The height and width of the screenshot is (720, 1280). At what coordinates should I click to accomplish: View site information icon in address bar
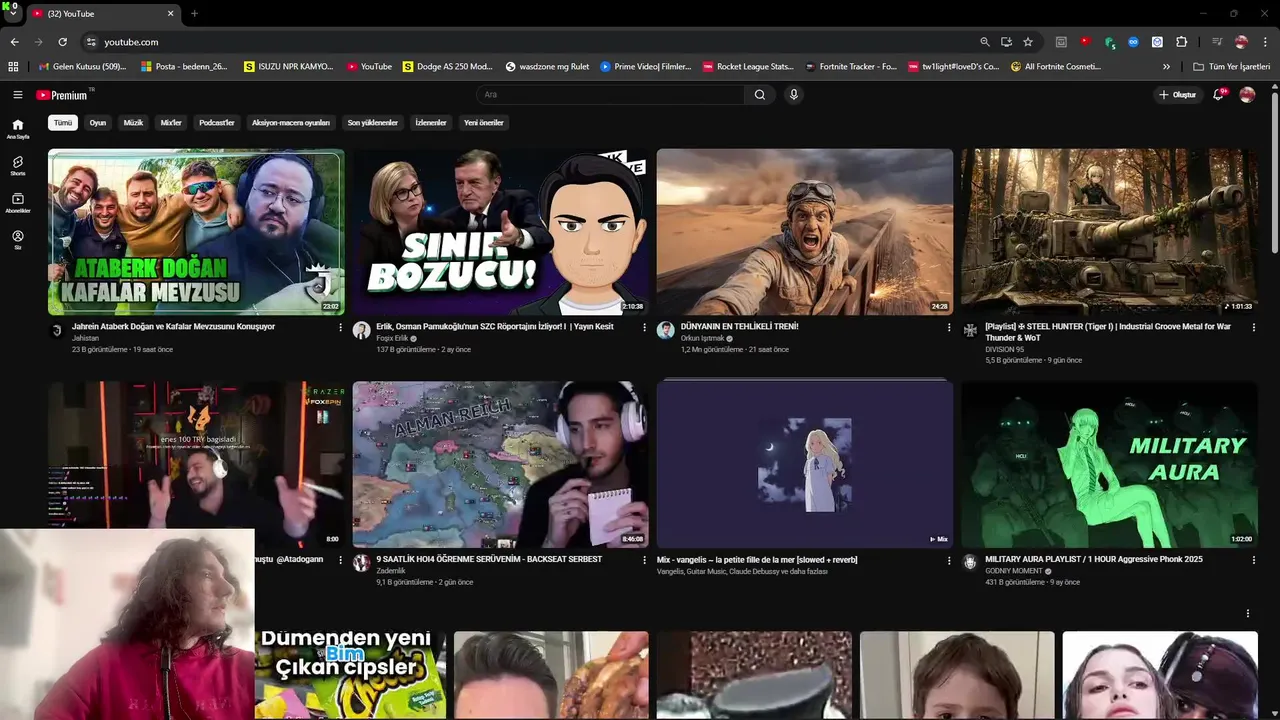click(91, 42)
